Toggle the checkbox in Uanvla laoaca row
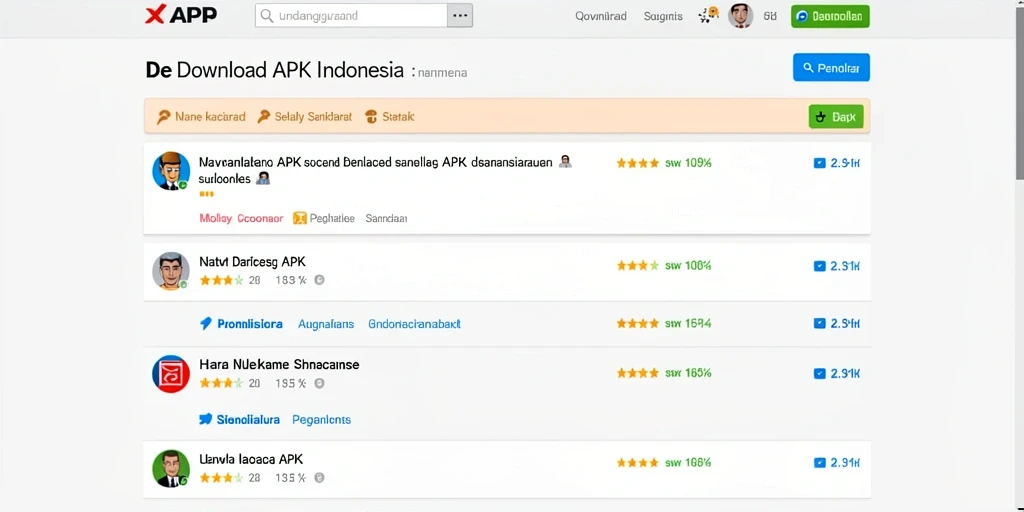The width and height of the screenshot is (1024, 512). 820,463
